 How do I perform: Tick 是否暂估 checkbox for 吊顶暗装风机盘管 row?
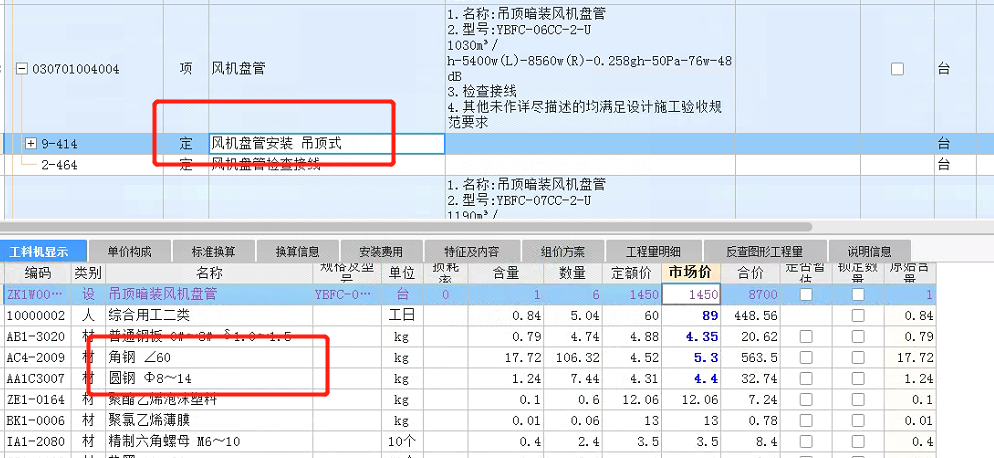point(806,294)
